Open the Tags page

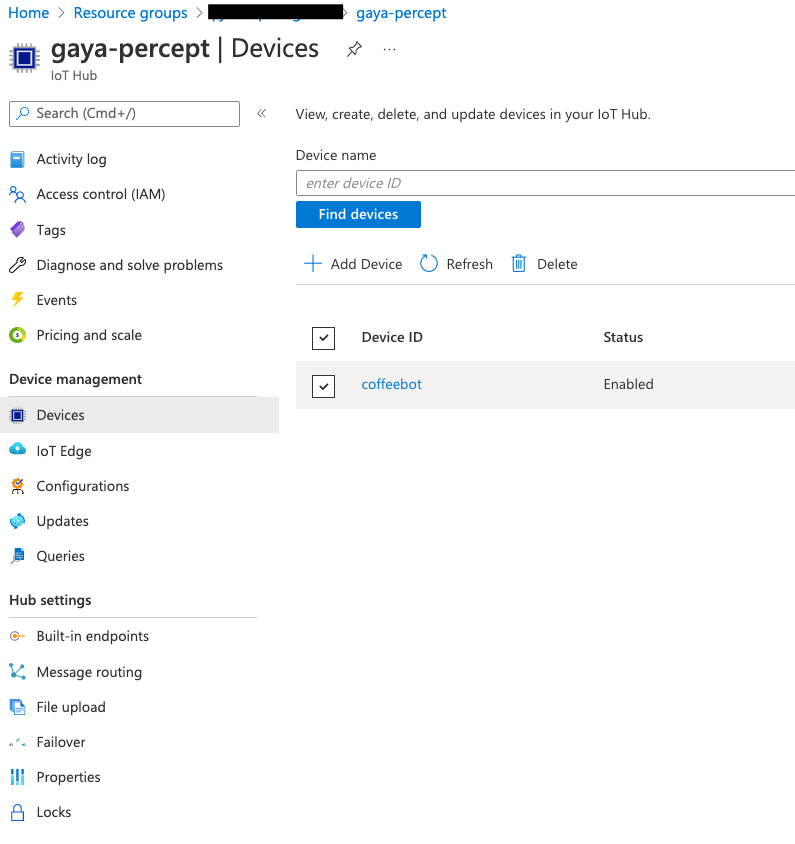point(51,230)
